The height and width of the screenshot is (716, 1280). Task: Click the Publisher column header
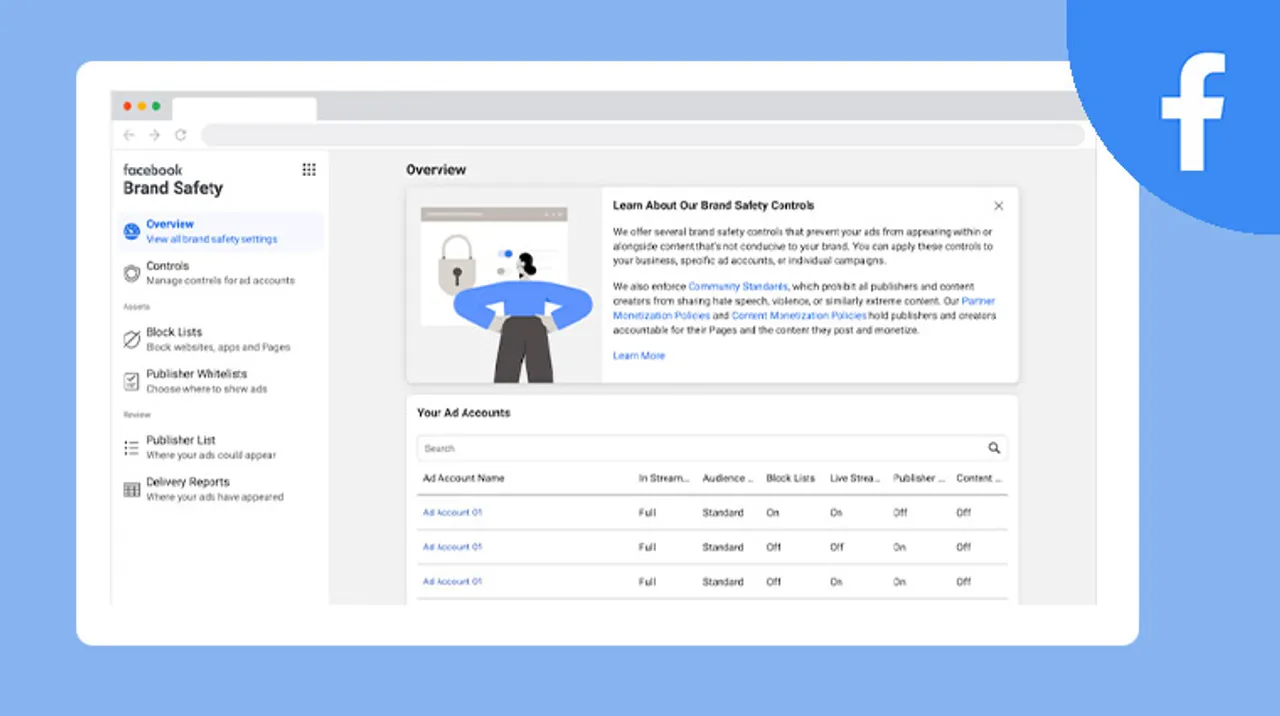919,479
